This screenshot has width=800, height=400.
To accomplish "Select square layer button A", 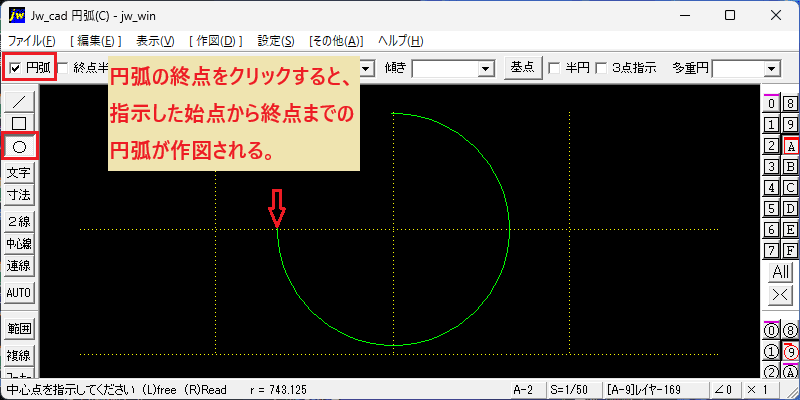I will (x=790, y=146).
